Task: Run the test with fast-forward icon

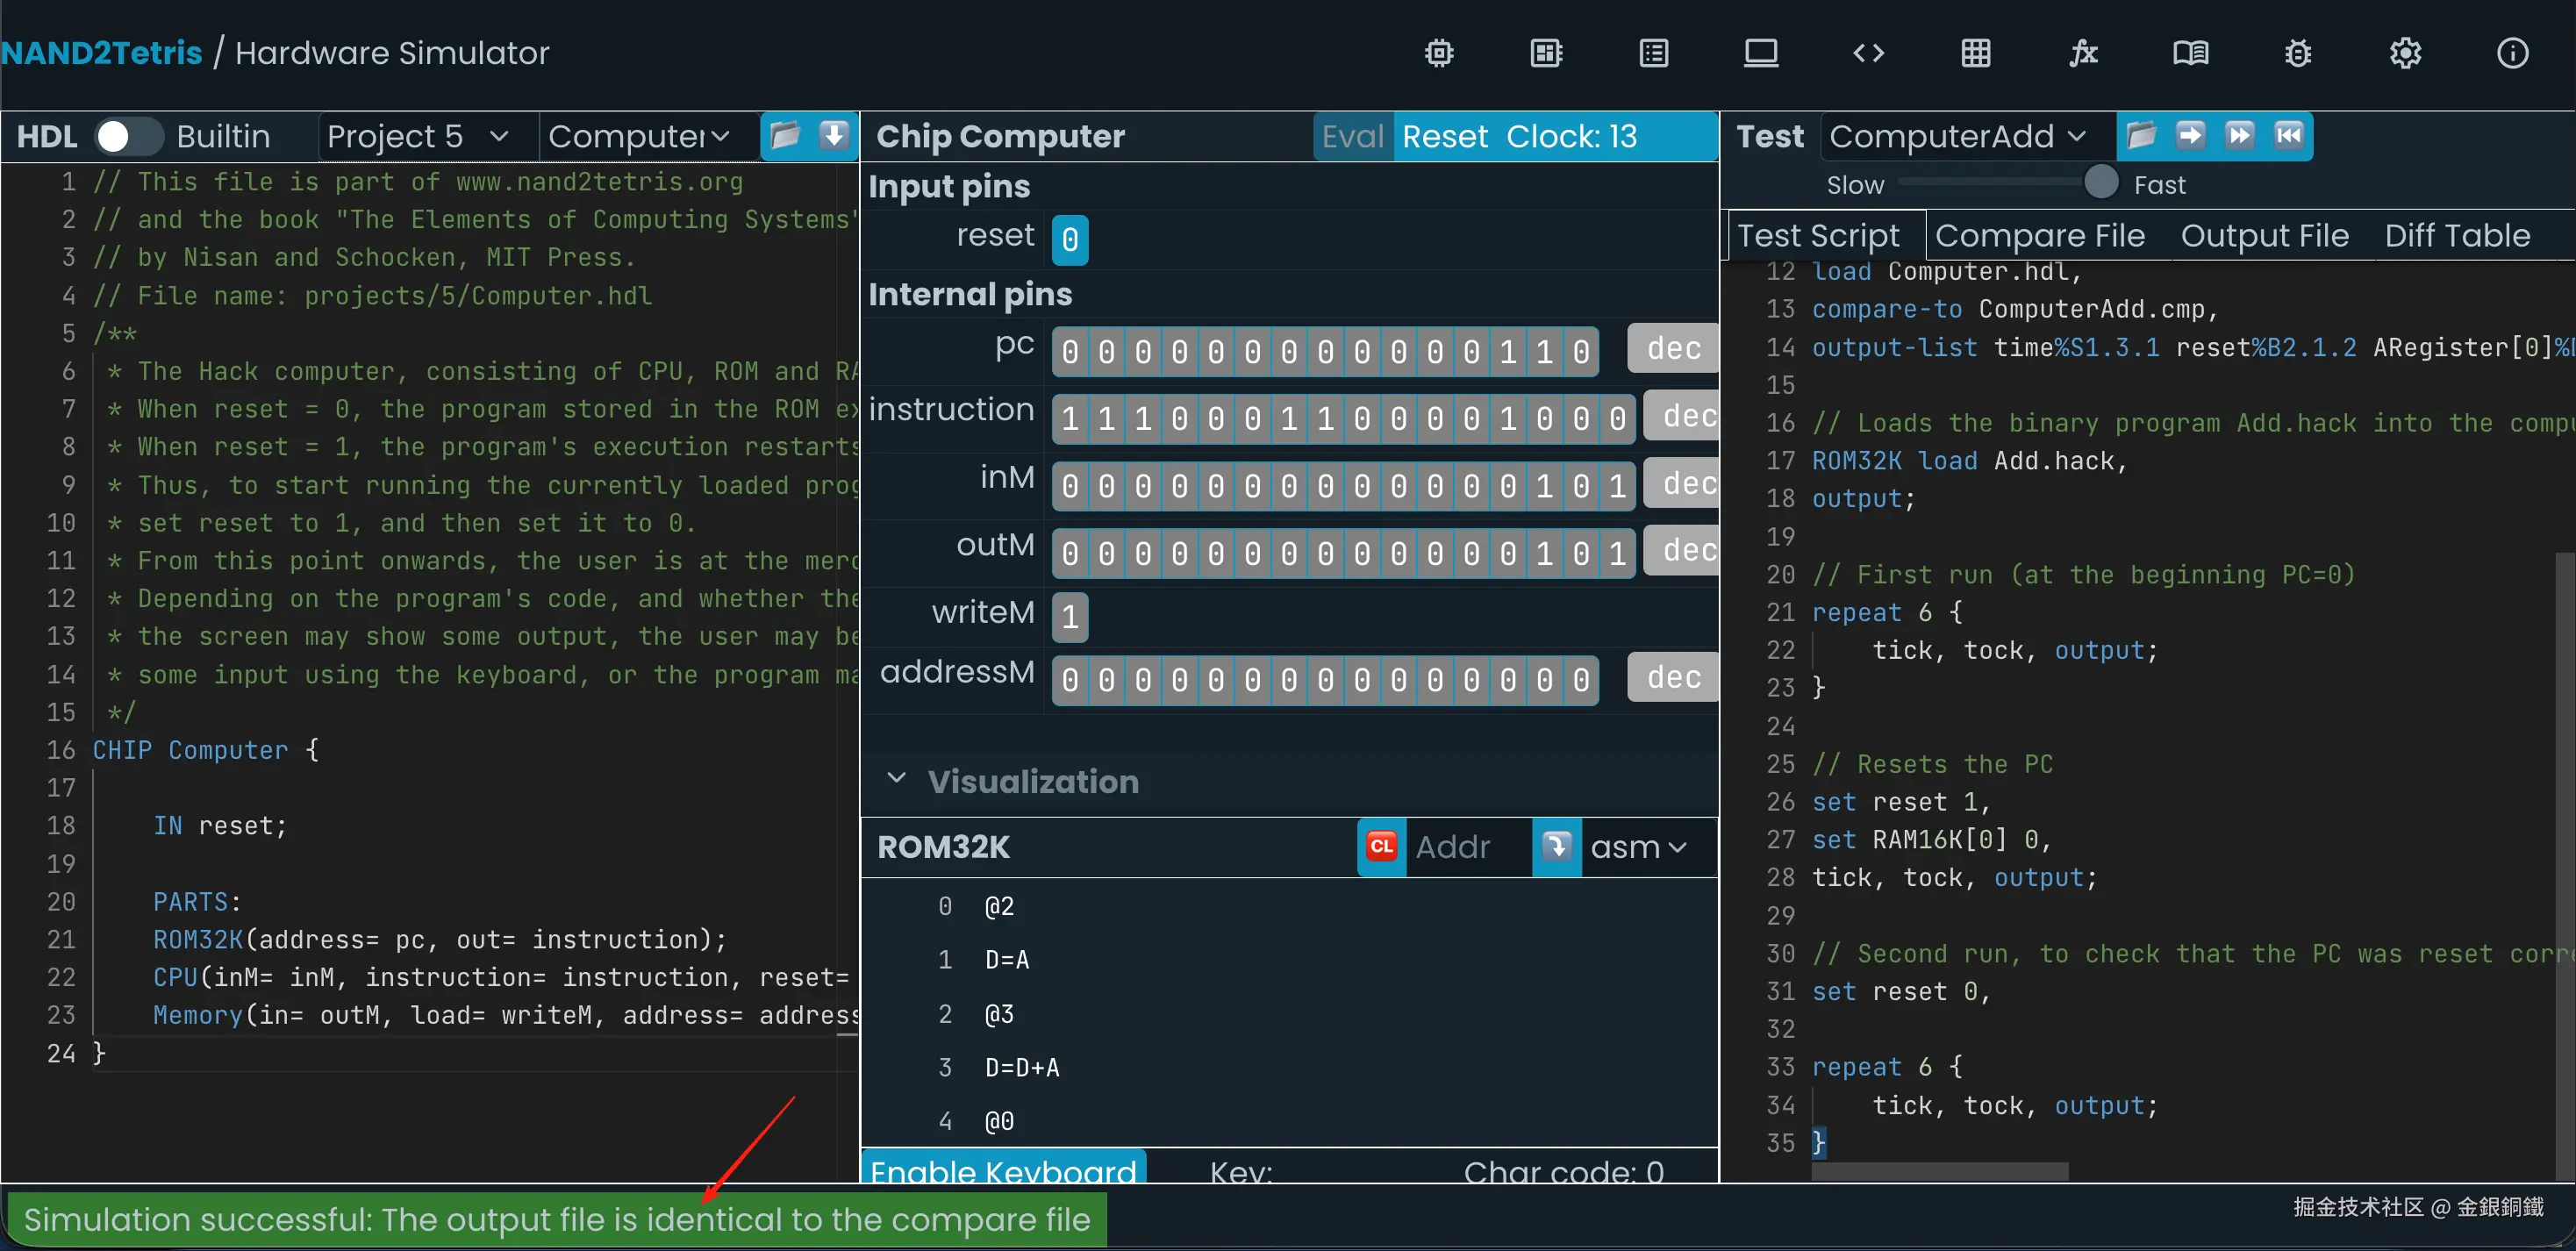Action: pyautogui.click(x=2239, y=135)
